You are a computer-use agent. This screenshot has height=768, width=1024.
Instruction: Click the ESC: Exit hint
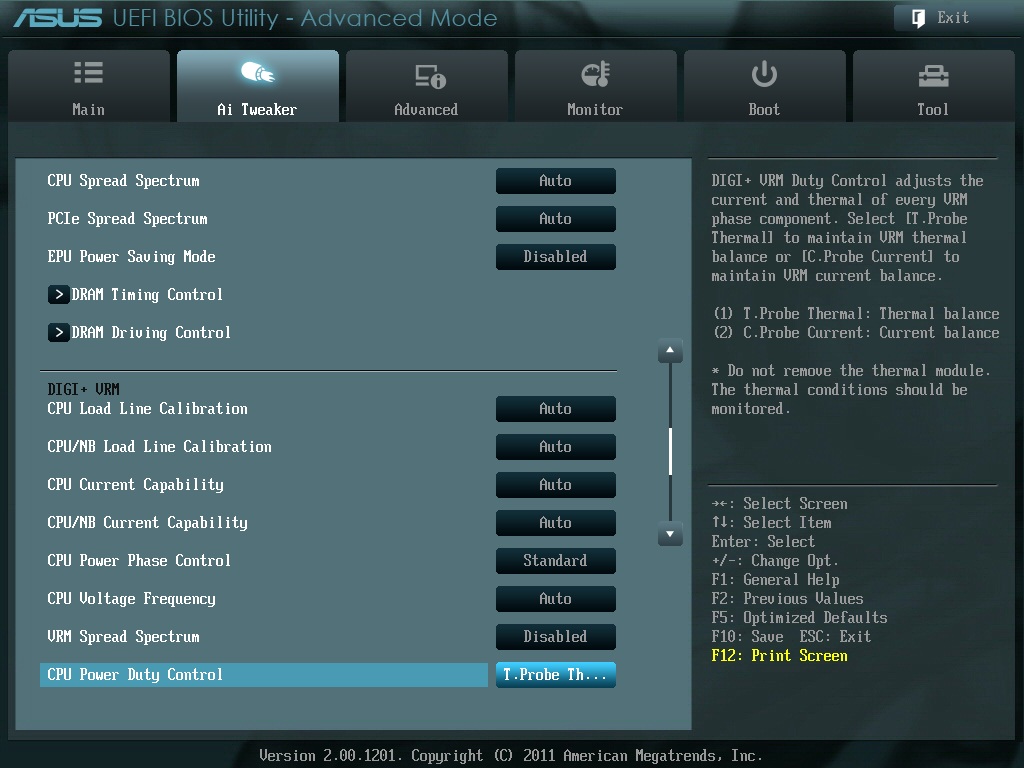point(835,637)
